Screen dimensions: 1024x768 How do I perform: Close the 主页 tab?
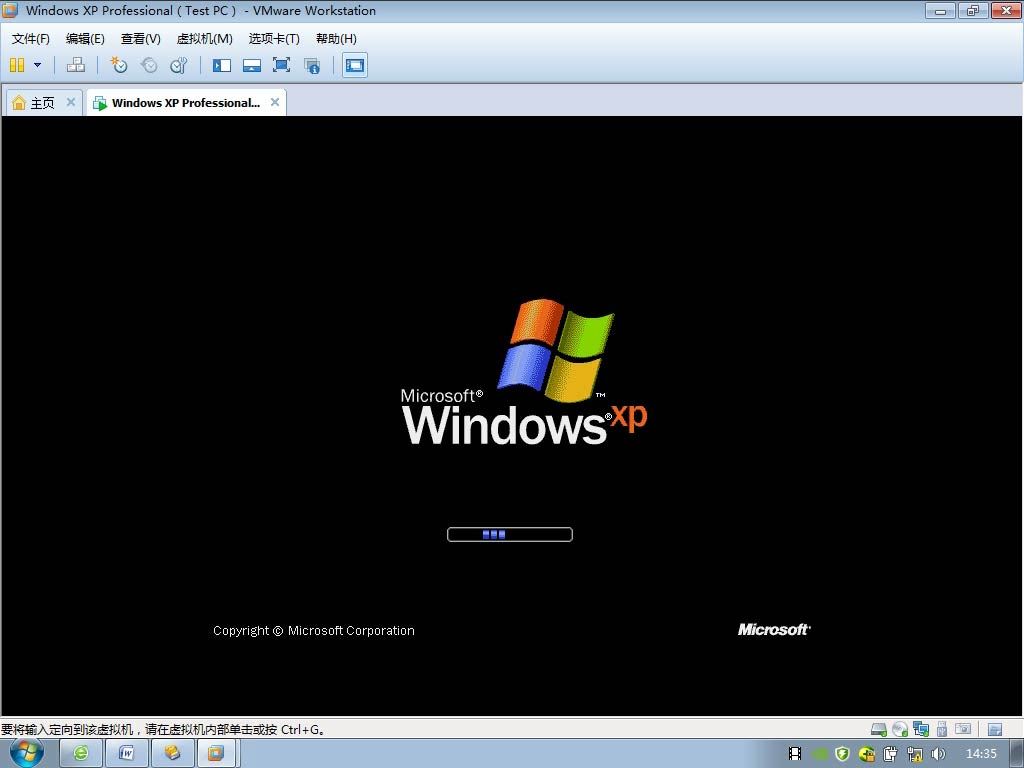coord(71,102)
